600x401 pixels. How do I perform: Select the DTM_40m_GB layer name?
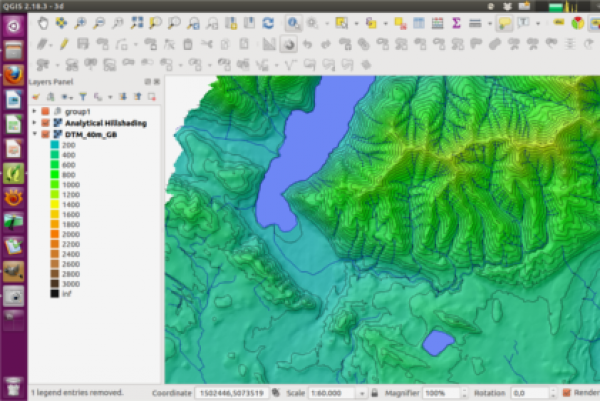[90, 133]
